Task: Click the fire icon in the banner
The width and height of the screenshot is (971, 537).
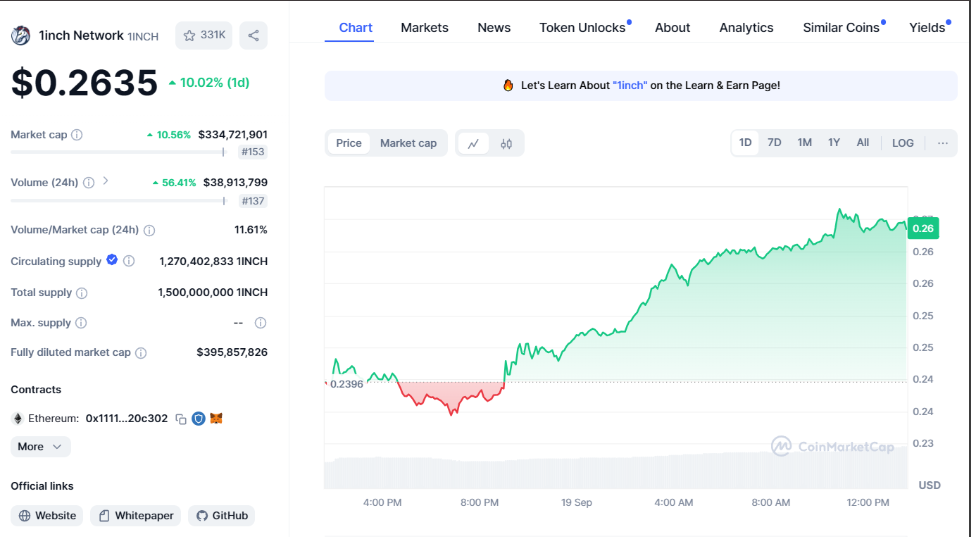Action: point(508,85)
